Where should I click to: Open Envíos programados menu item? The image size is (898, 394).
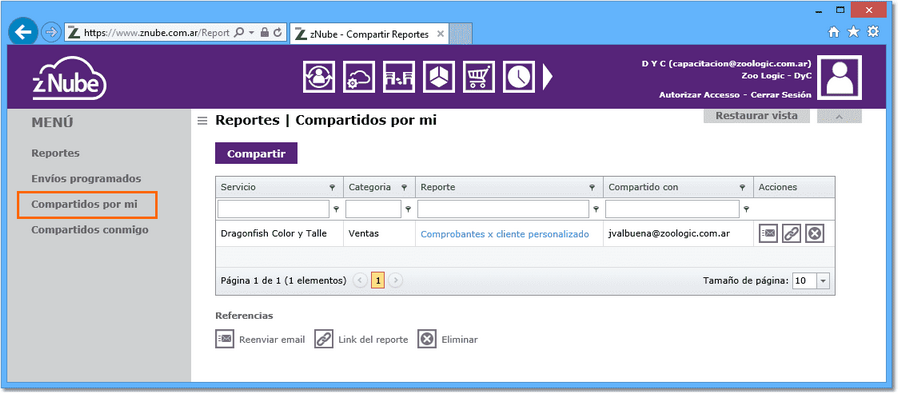(86, 179)
